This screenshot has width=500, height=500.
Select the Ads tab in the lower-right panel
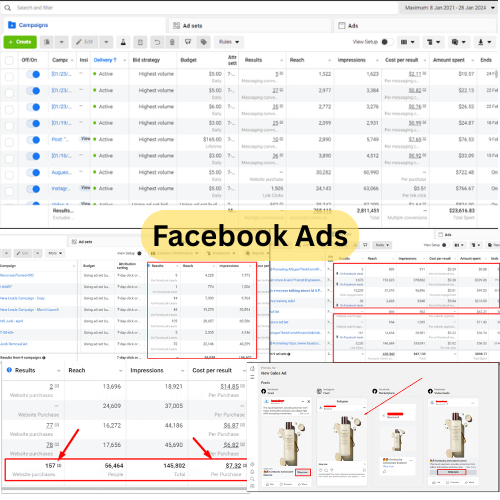[445, 235]
